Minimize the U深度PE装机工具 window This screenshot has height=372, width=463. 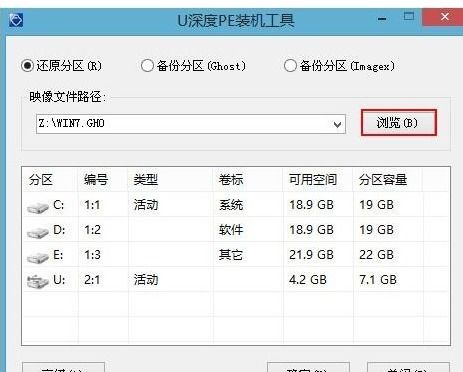click(x=382, y=18)
